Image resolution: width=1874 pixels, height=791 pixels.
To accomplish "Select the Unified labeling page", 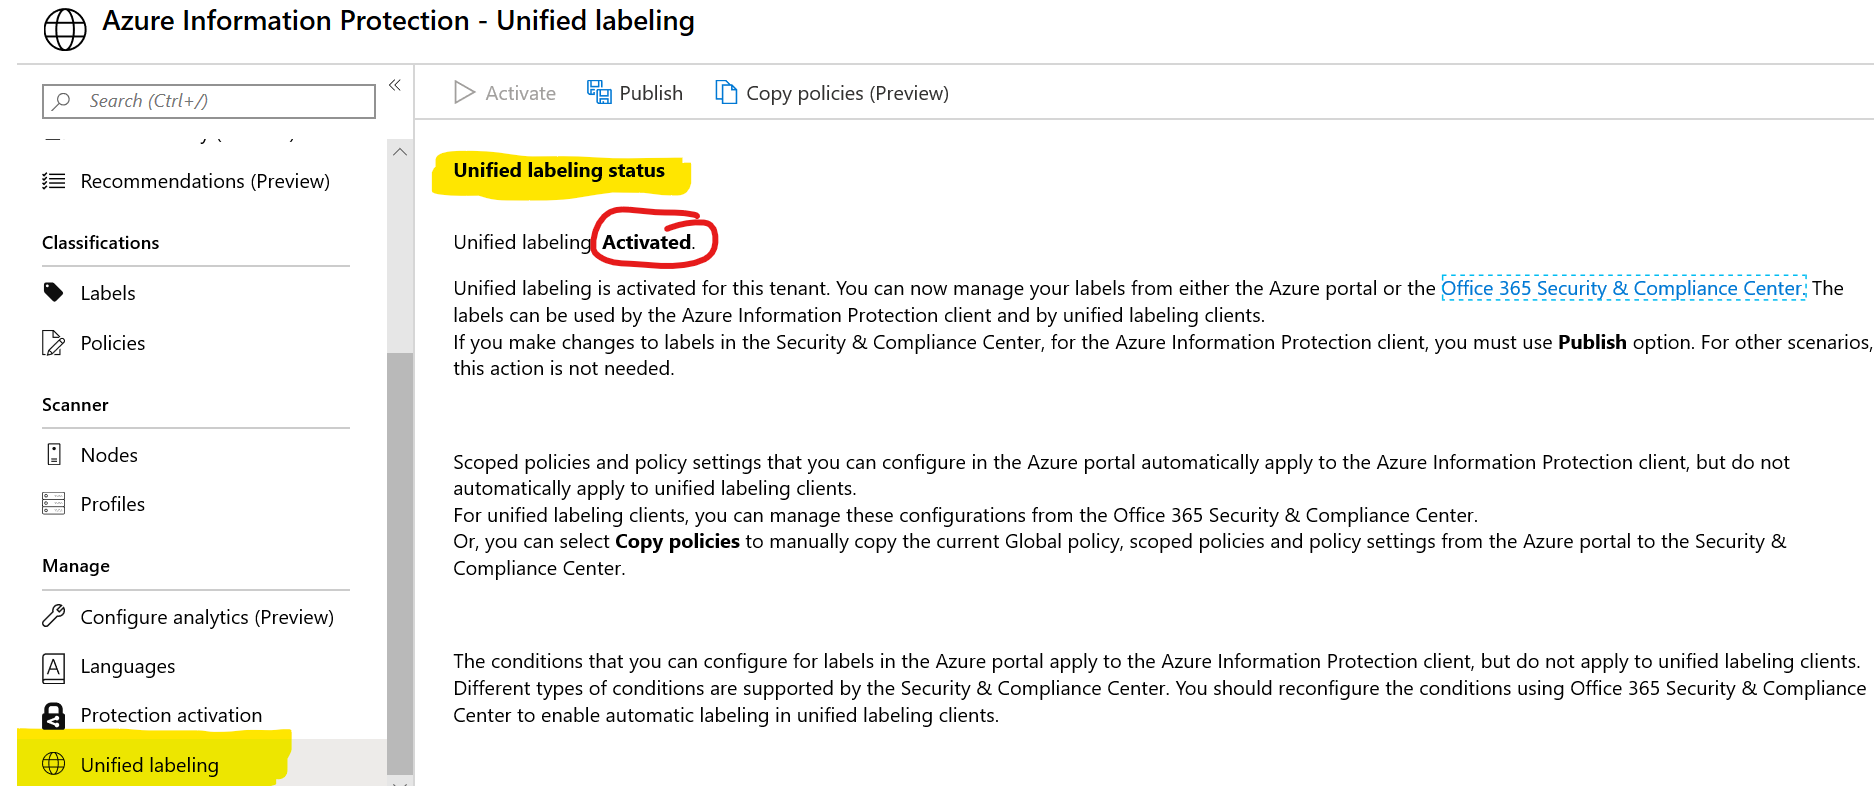I will coord(149,764).
